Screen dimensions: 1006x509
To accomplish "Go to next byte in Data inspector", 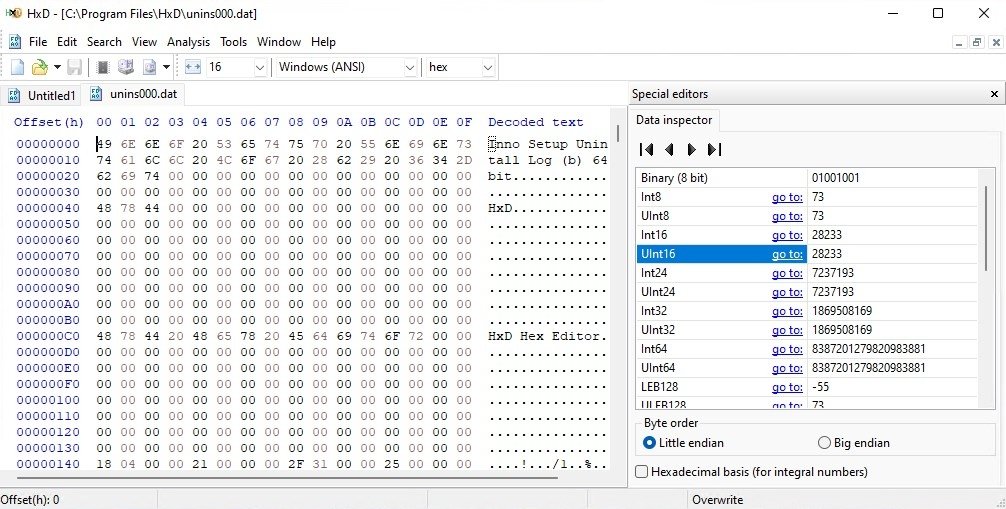I will point(692,150).
